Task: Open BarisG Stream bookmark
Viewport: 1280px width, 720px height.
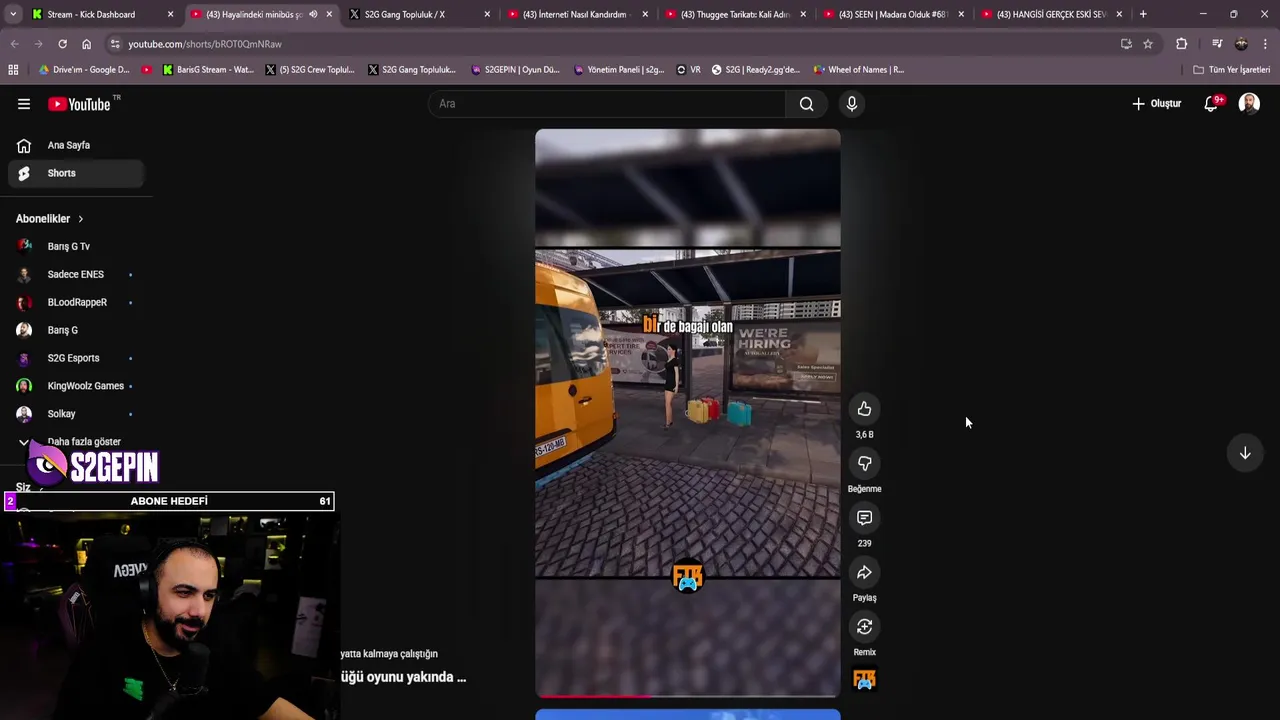Action: [208, 70]
